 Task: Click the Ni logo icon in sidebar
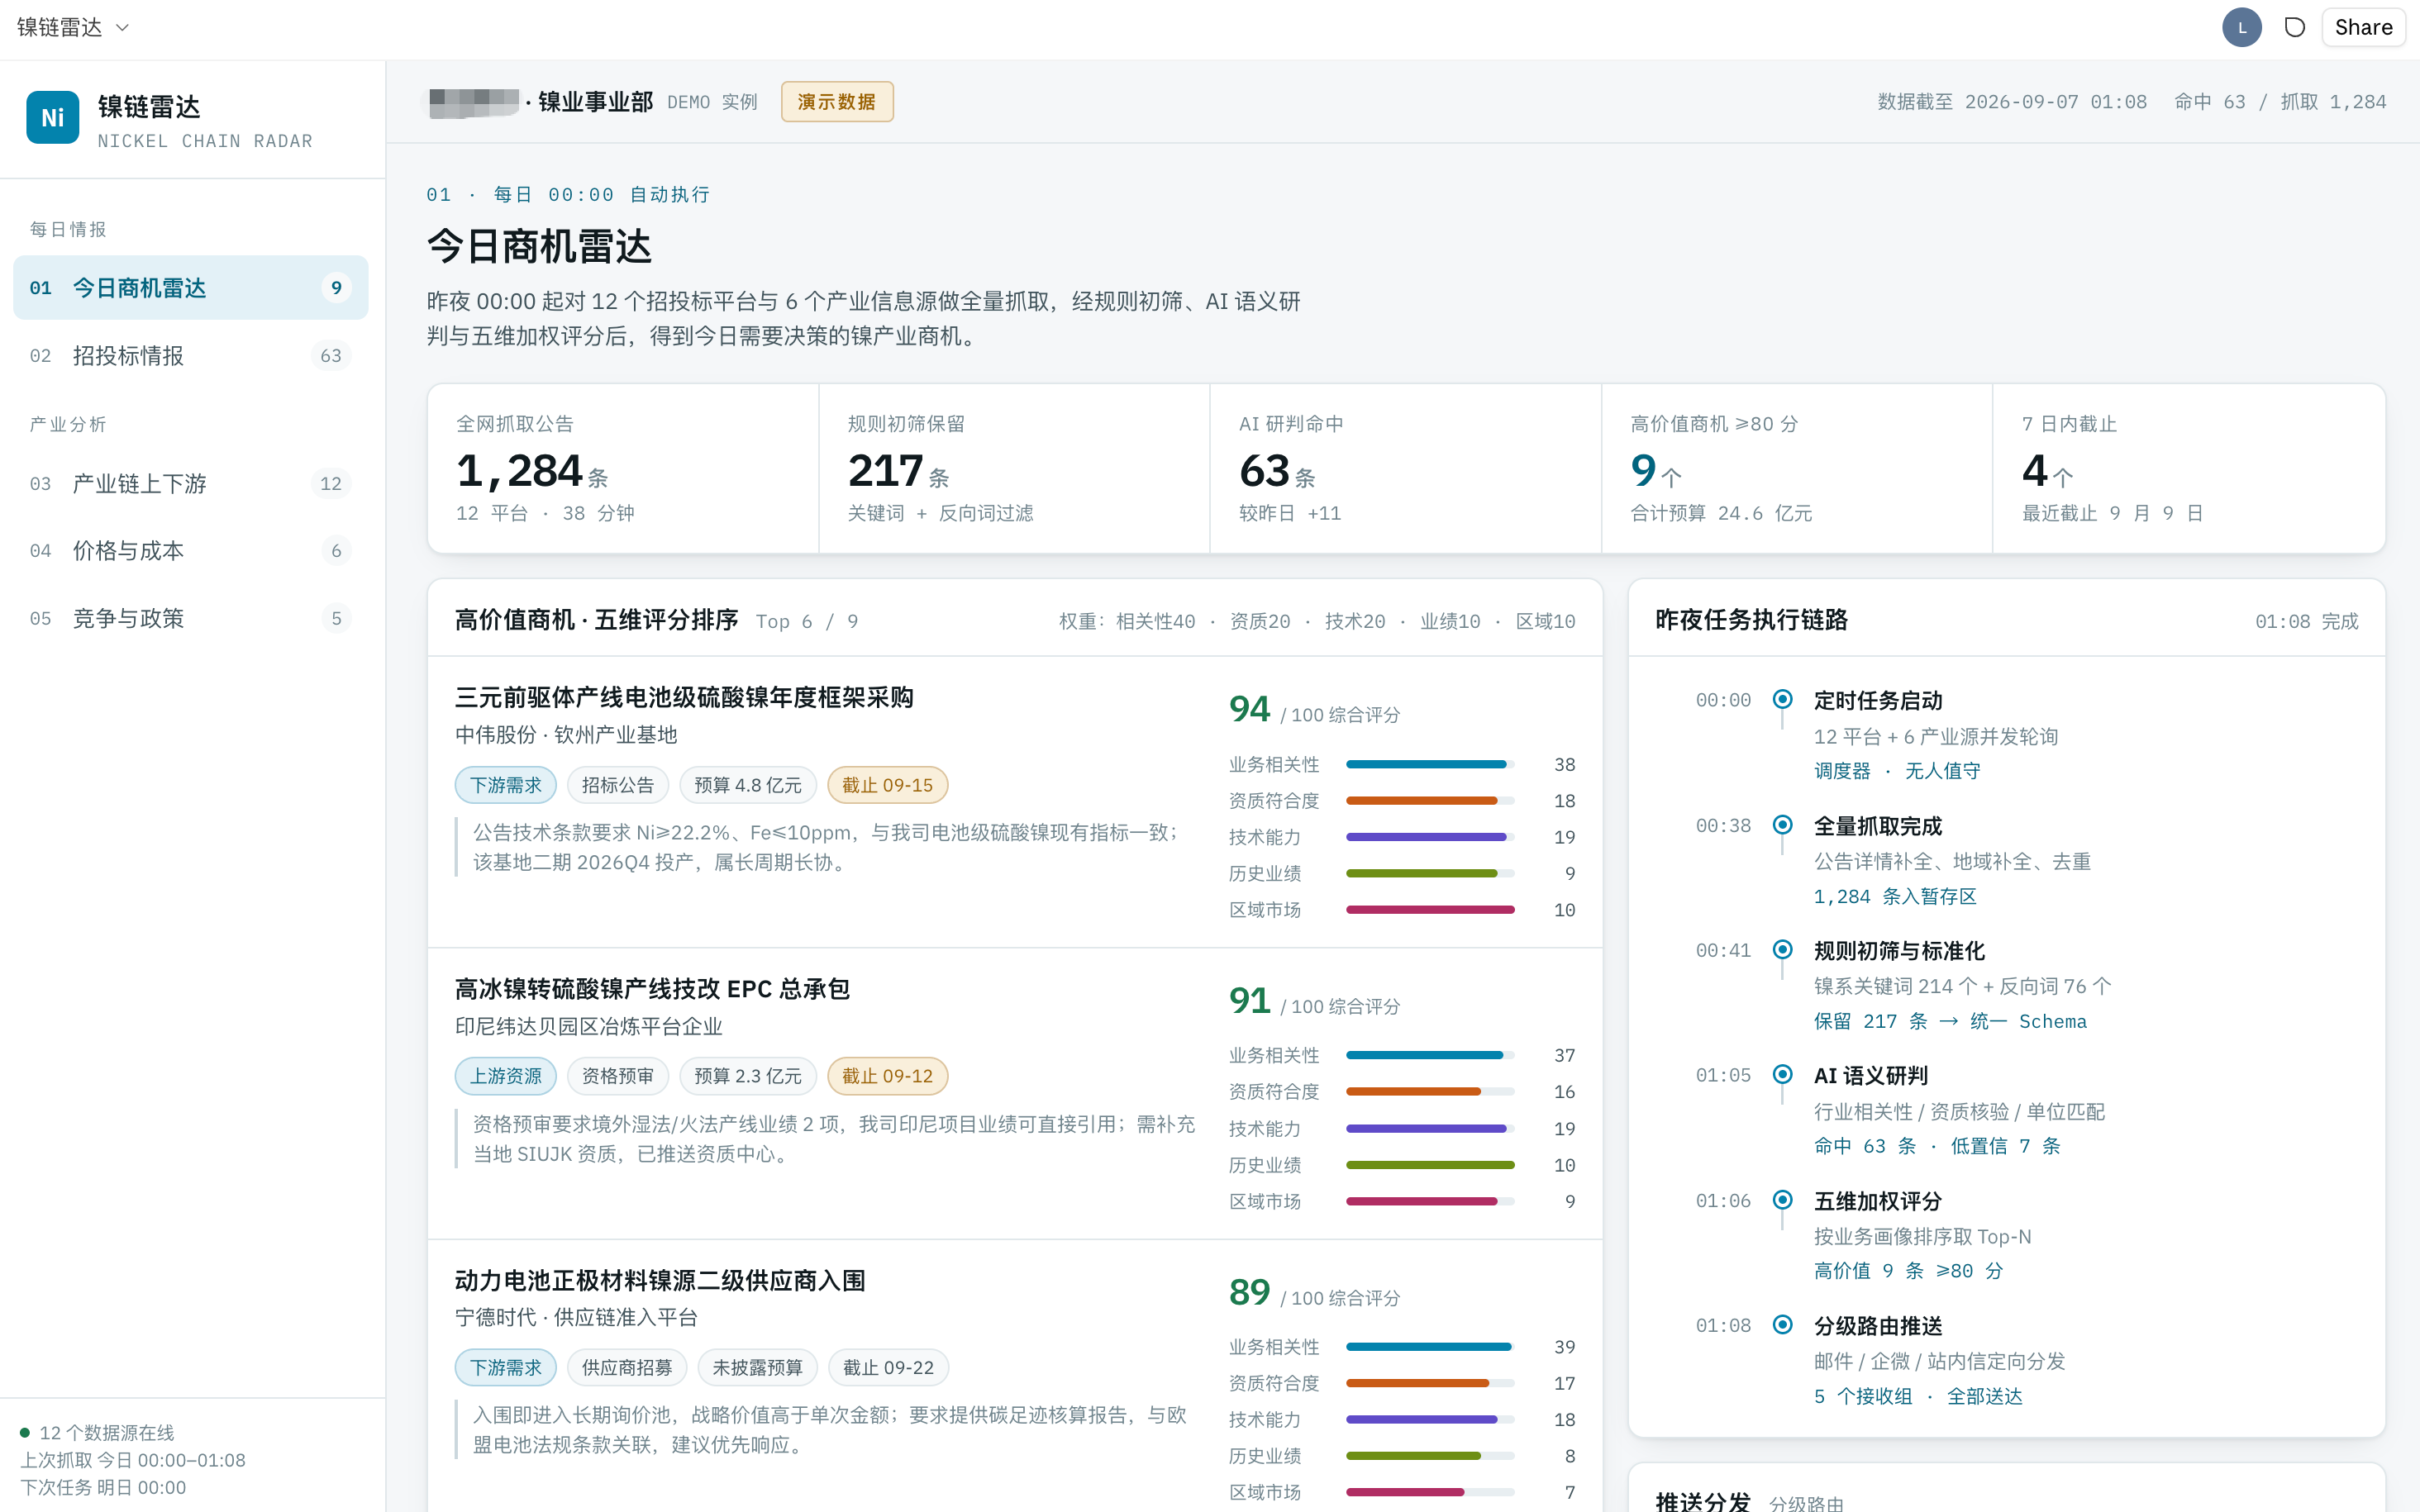(53, 118)
